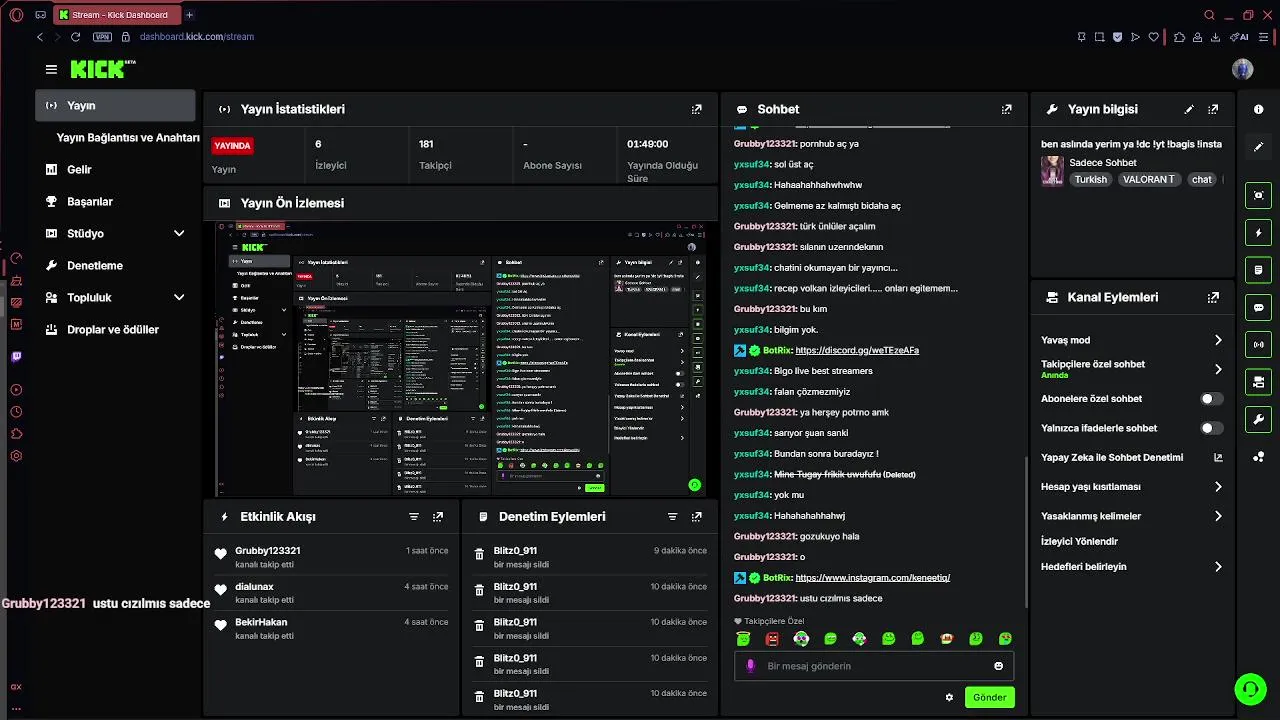Viewport: 1280px width, 720px height.
Task: Reload the page in browser toolbar
Action: [75, 37]
